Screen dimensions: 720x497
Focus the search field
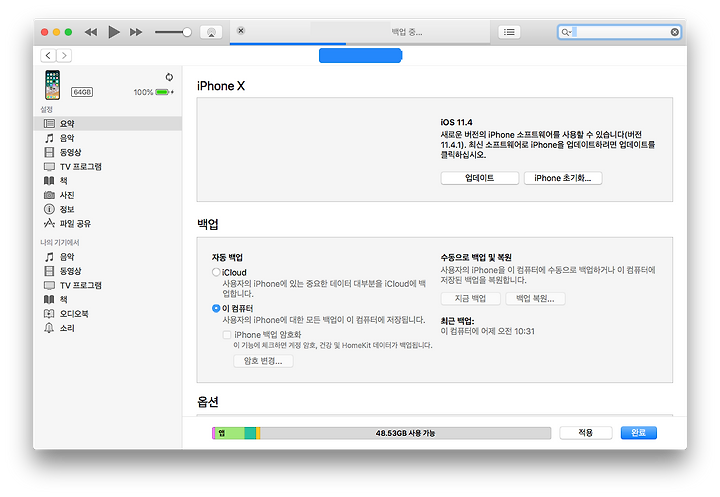tap(619, 32)
